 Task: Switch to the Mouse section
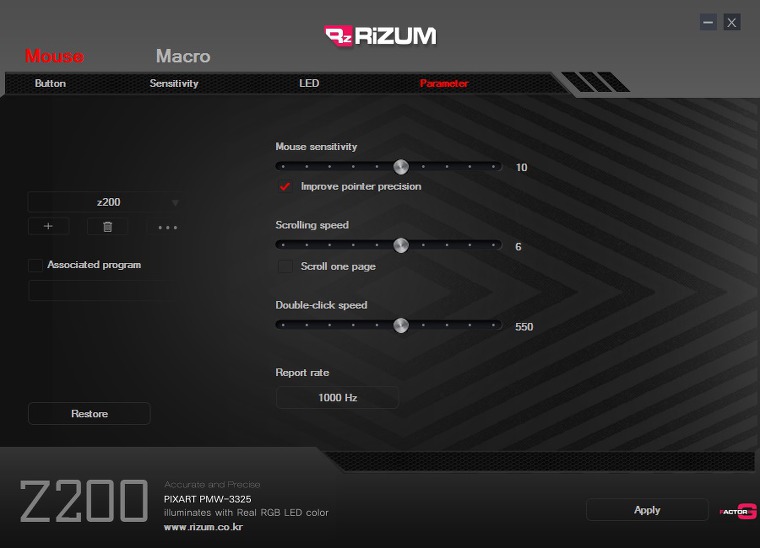click(54, 56)
